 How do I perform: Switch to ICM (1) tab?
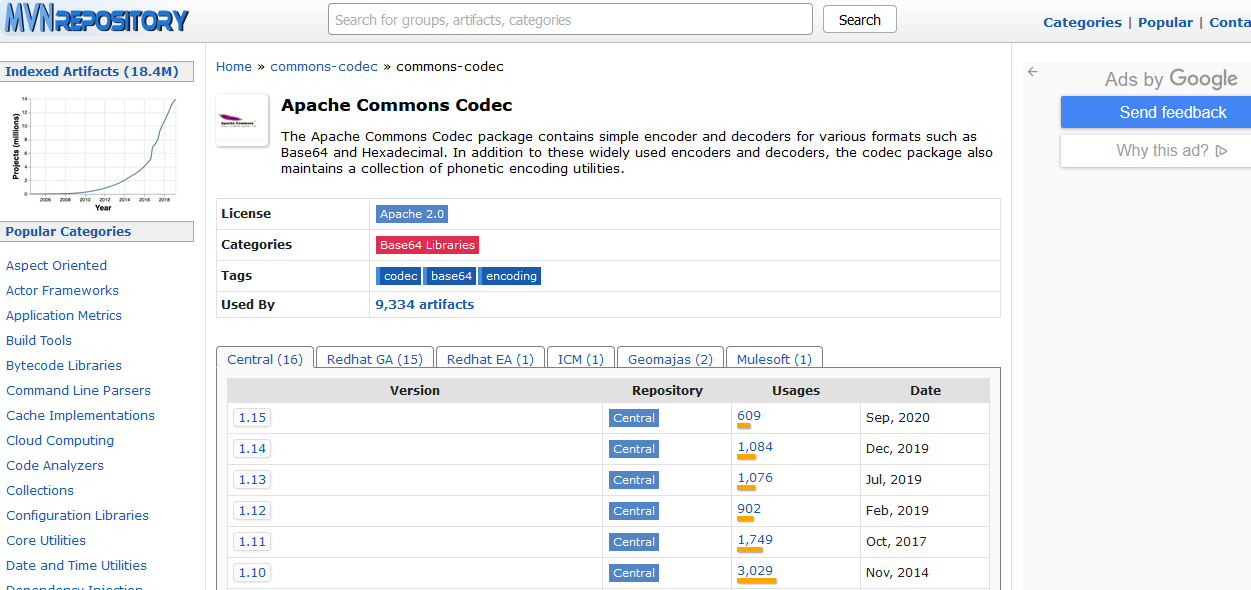(x=581, y=359)
